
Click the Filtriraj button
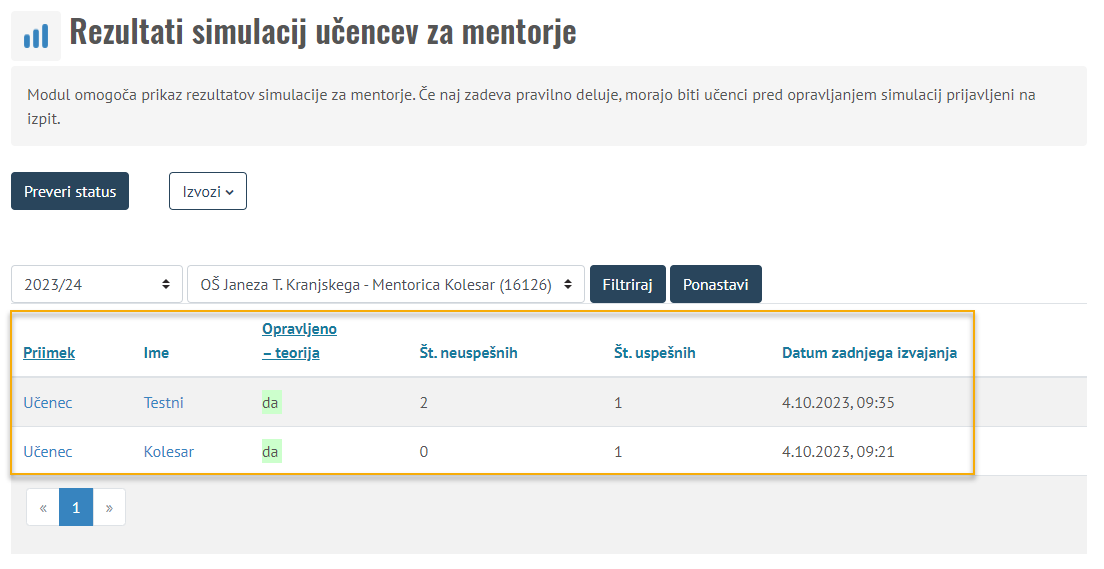point(627,284)
